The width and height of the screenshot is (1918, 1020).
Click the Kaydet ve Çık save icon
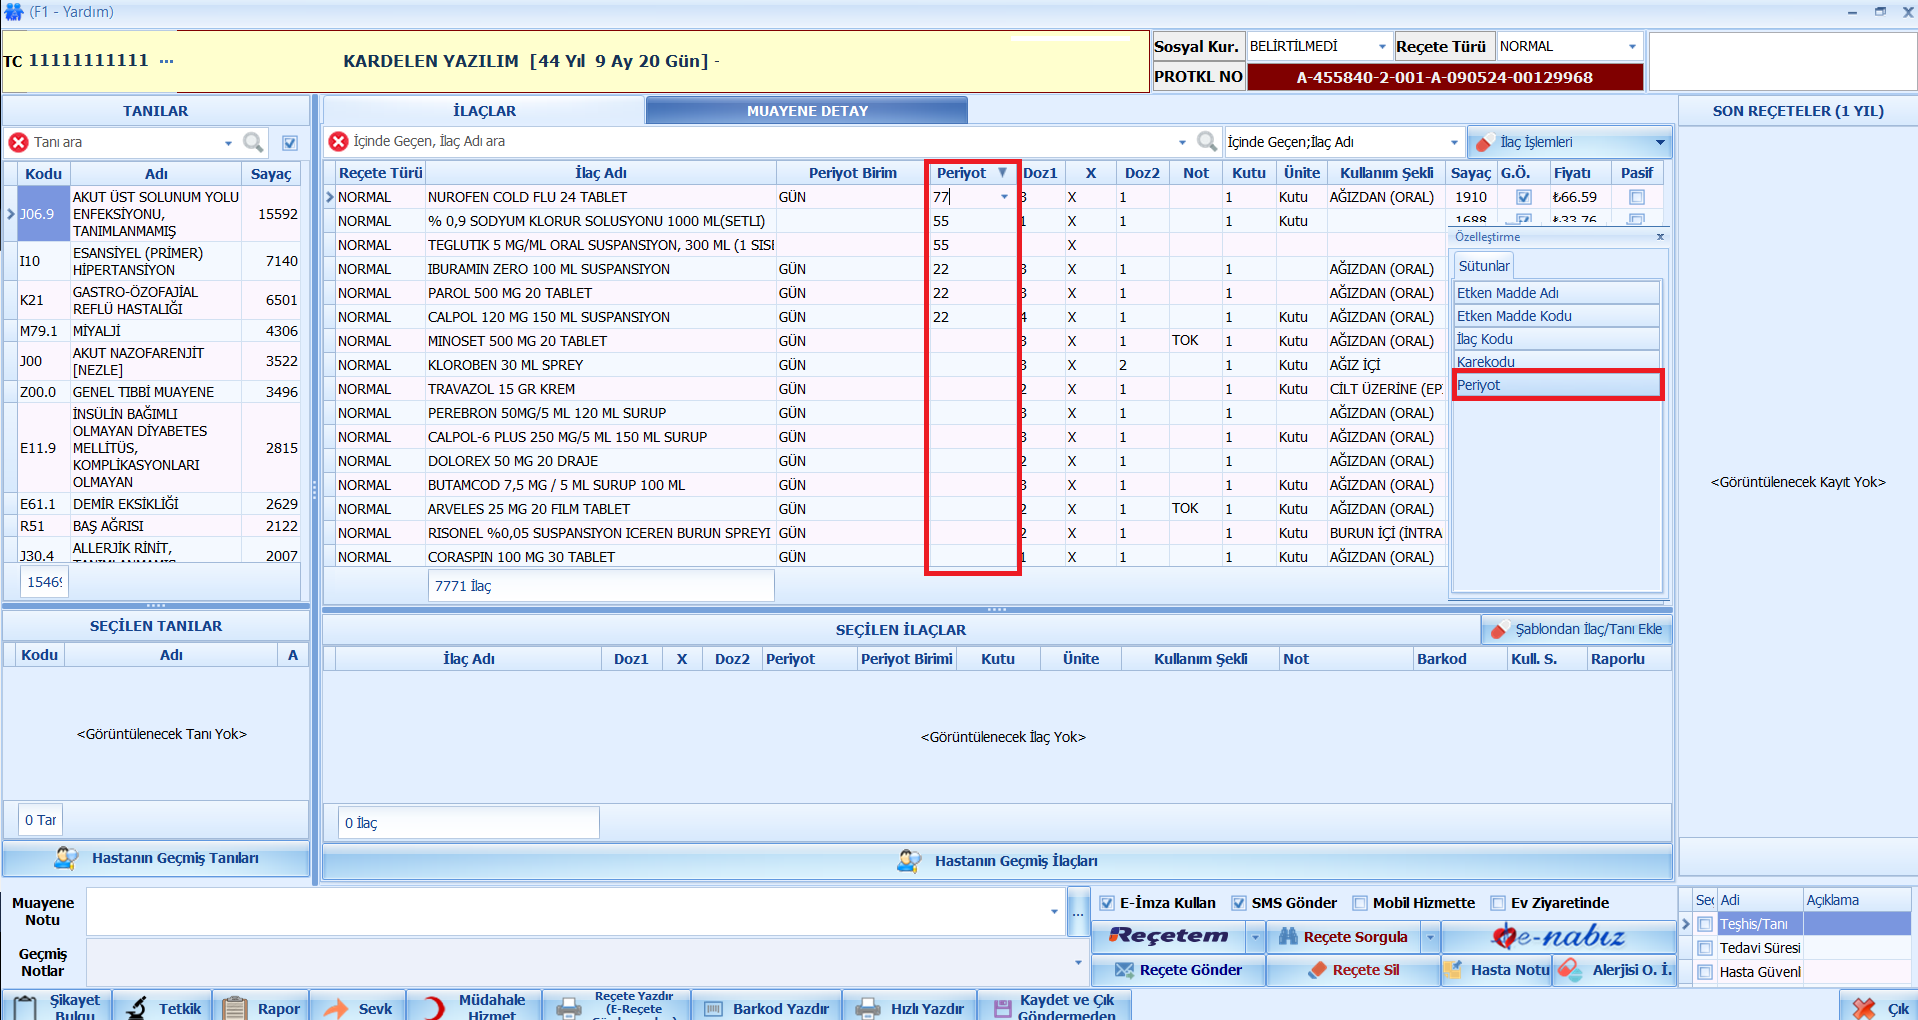[x=1002, y=1008]
